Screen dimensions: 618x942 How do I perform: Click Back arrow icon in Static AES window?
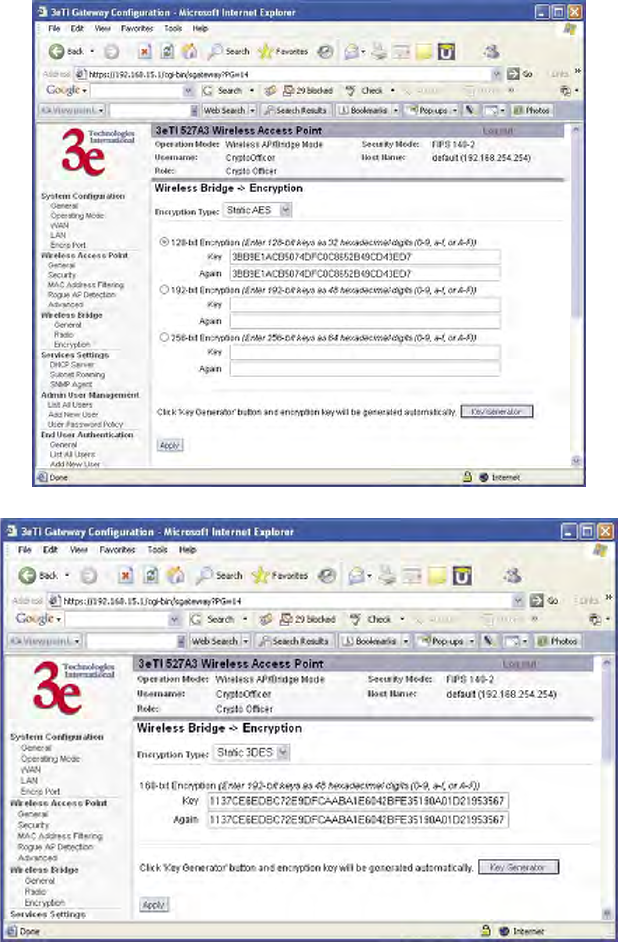click(x=56, y=52)
